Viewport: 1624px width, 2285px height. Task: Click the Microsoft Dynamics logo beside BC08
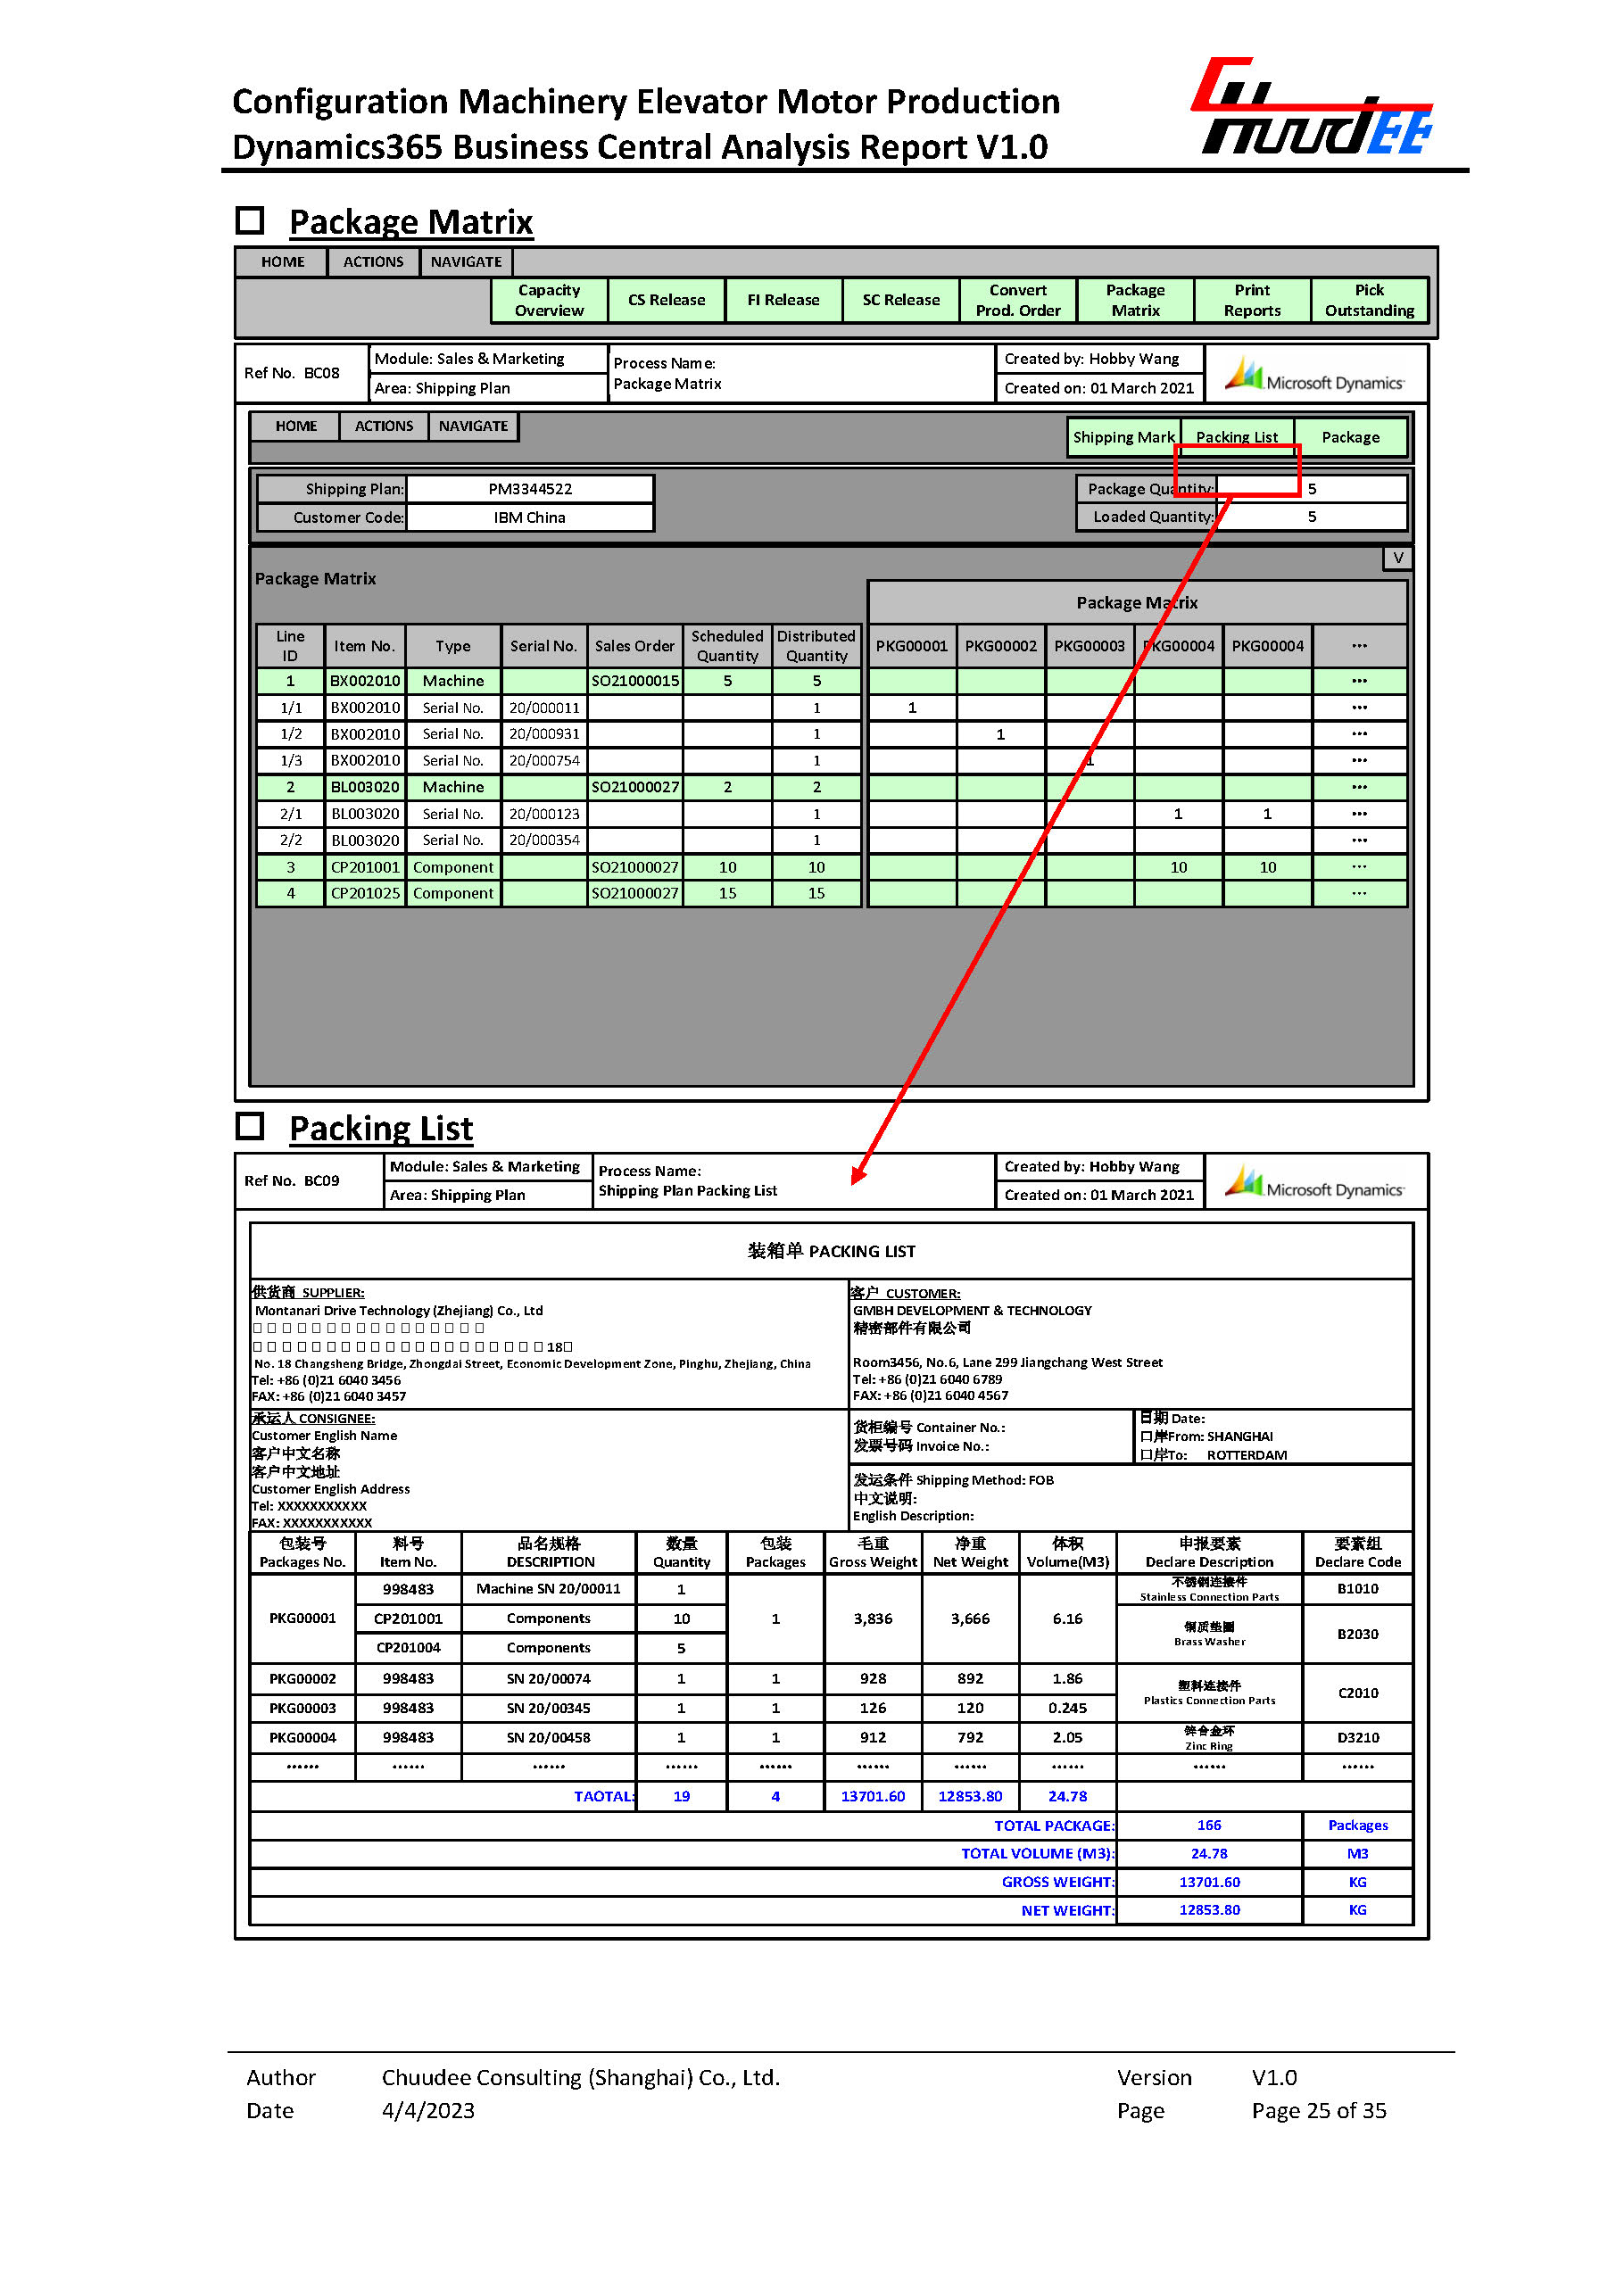pyautogui.click(x=1314, y=375)
